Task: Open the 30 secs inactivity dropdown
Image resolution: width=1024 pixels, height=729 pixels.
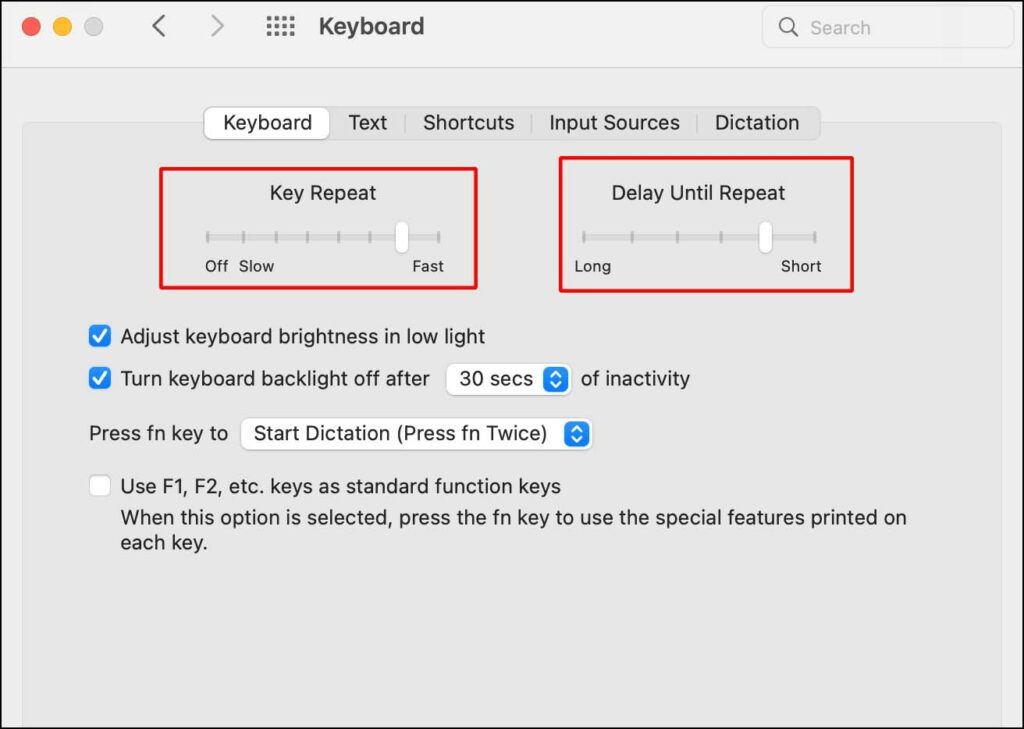Action: click(x=508, y=379)
